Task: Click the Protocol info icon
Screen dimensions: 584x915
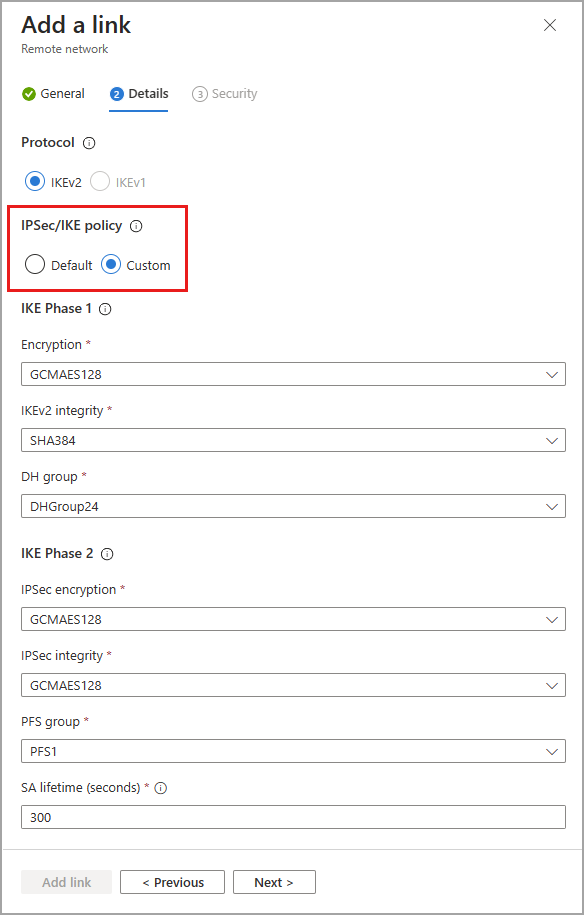Action: click(x=92, y=143)
